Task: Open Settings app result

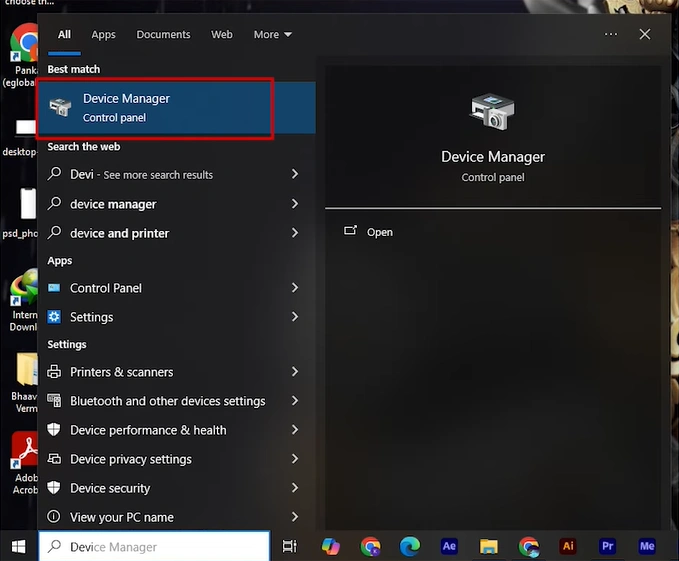Action: coord(91,317)
